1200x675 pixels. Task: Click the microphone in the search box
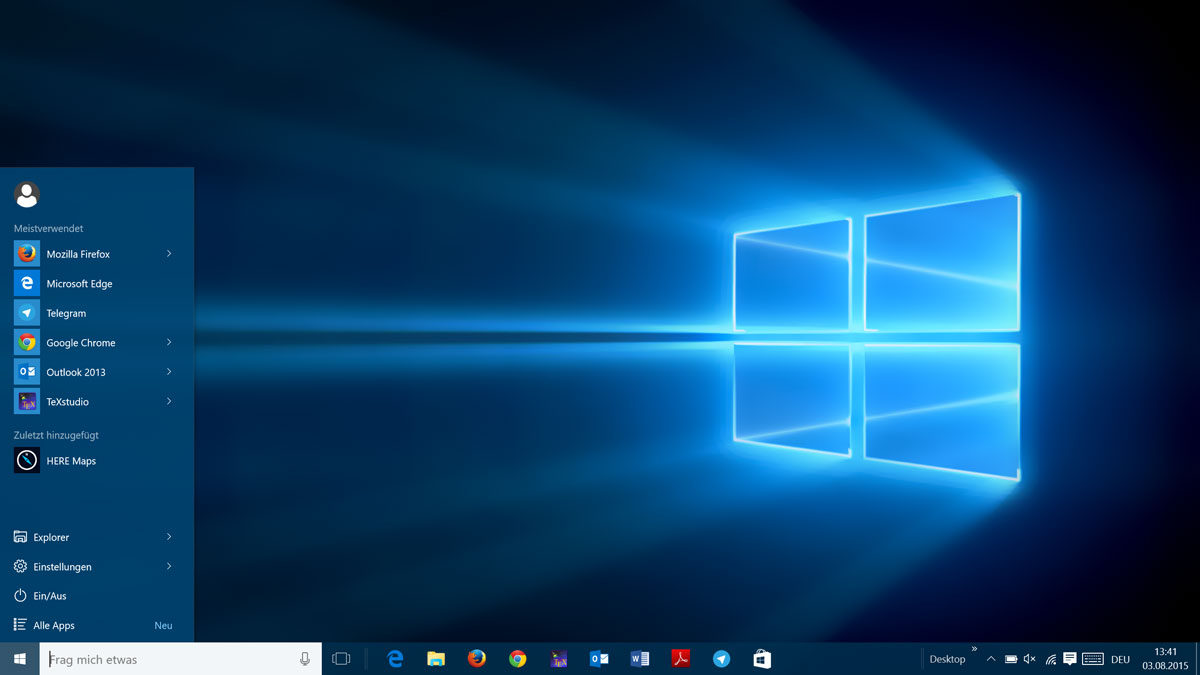pos(305,659)
